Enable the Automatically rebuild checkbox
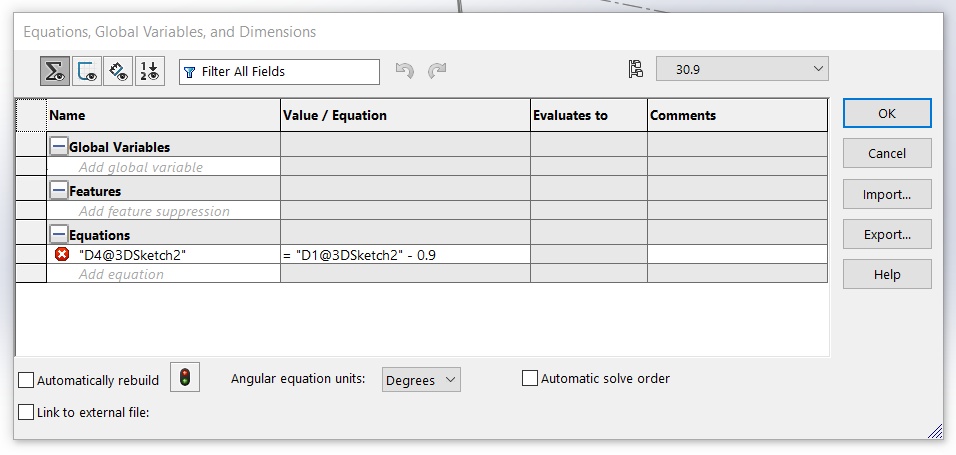Viewport: 956px width, 455px height. pos(26,380)
